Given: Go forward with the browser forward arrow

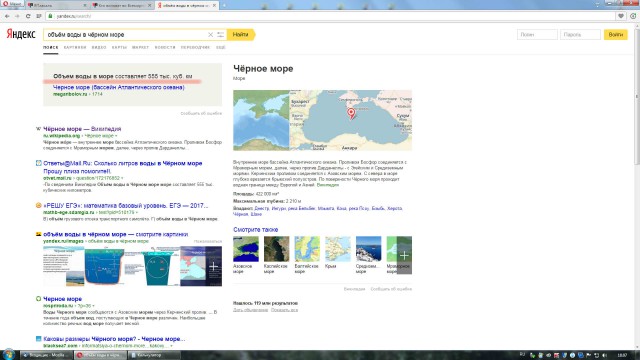Looking at the screenshot, I should [17, 16].
